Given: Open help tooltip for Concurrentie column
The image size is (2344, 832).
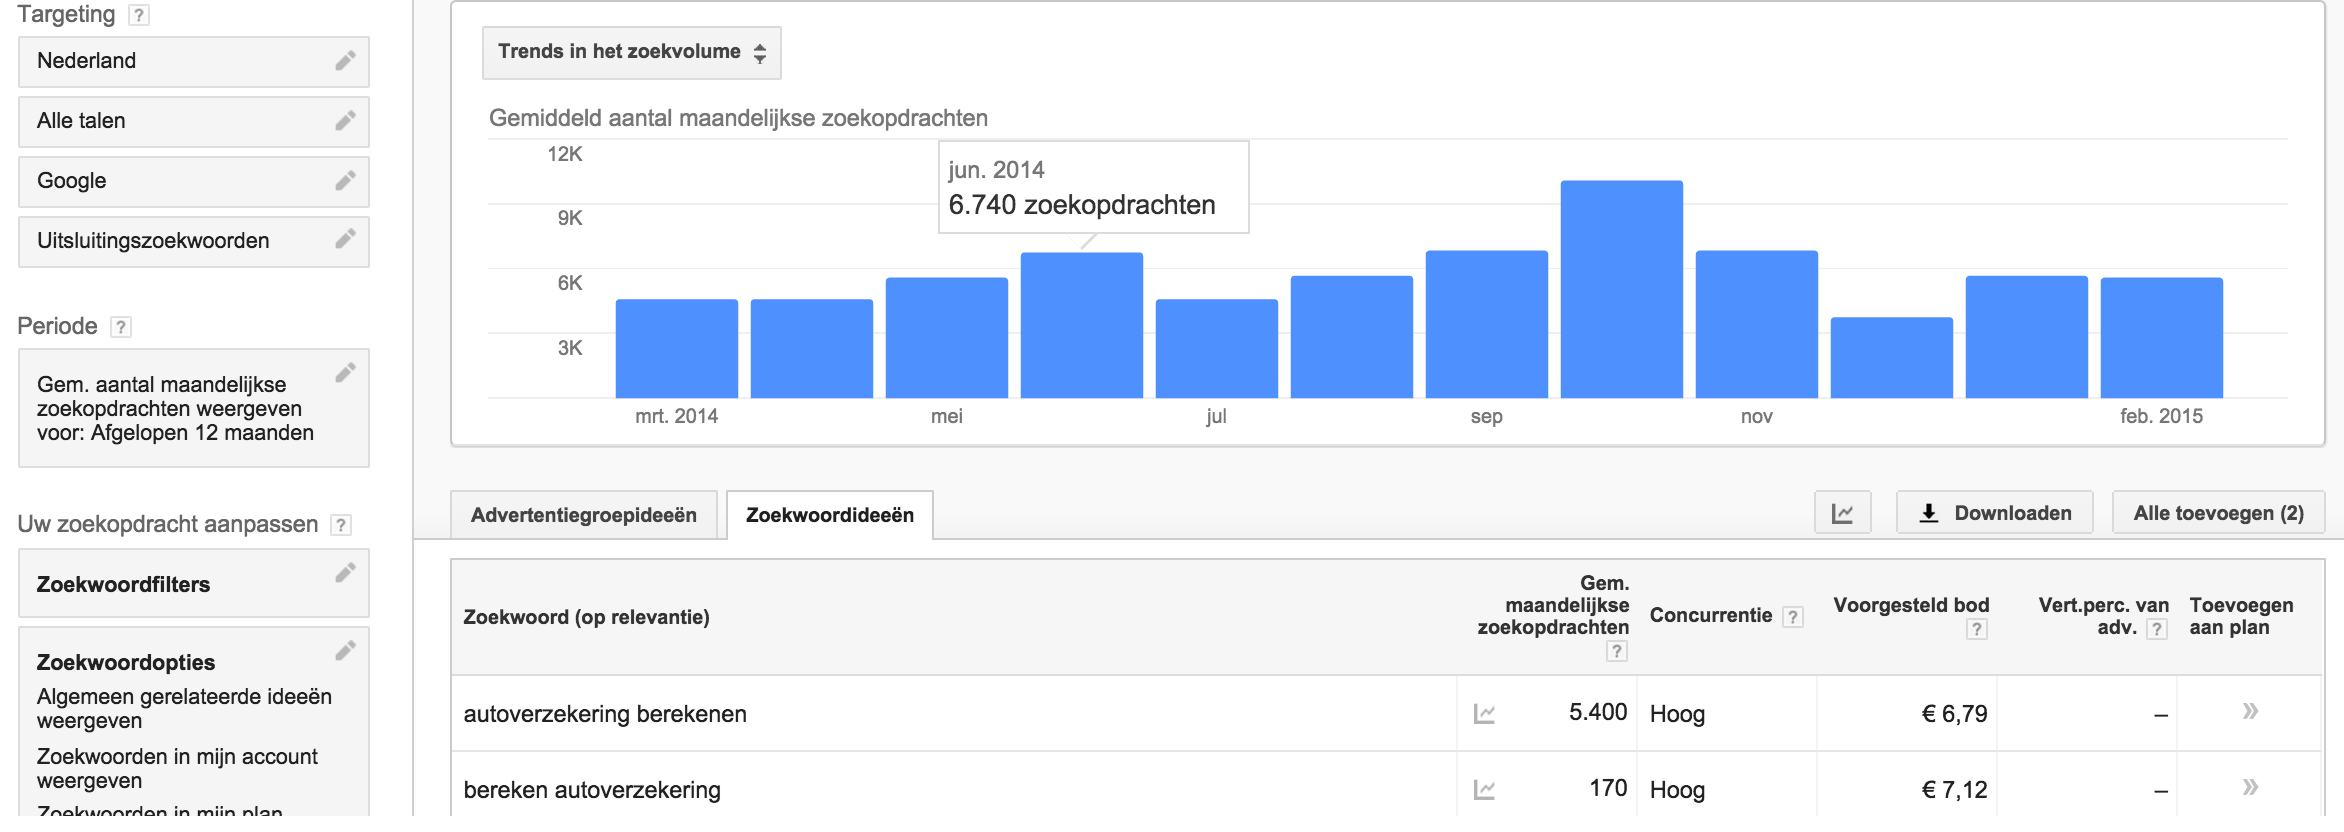Looking at the screenshot, I should pyautogui.click(x=1793, y=617).
